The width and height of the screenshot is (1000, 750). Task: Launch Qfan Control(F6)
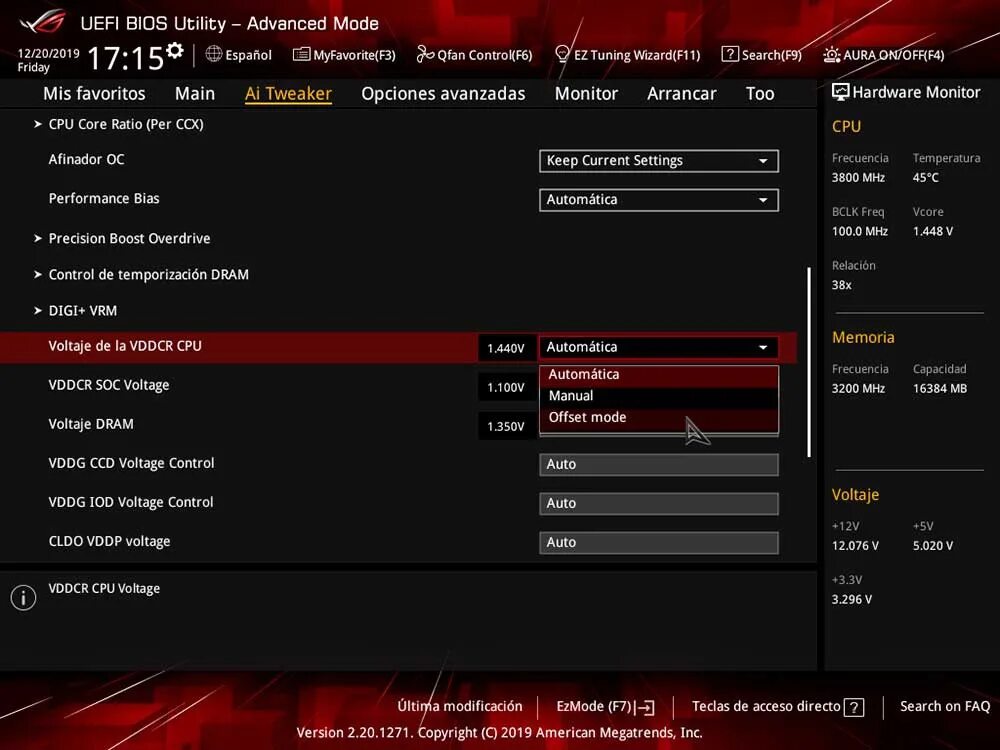point(474,55)
